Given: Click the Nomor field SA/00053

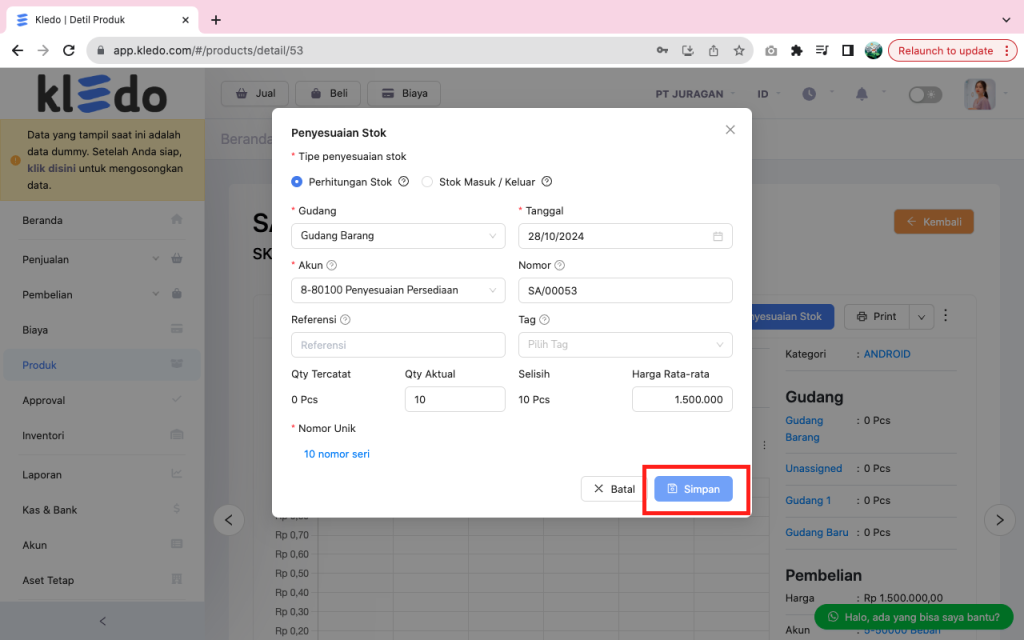Looking at the screenshot, I should pyautogui.click(x=625, y=290).
